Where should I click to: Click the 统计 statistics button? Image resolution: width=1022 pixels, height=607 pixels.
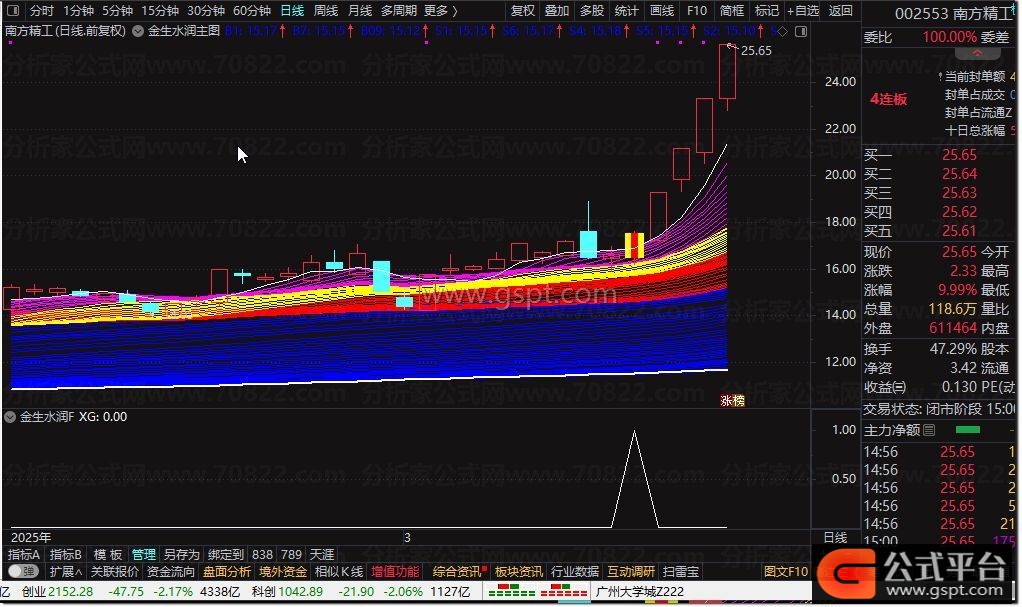click(x=626, y=10)
